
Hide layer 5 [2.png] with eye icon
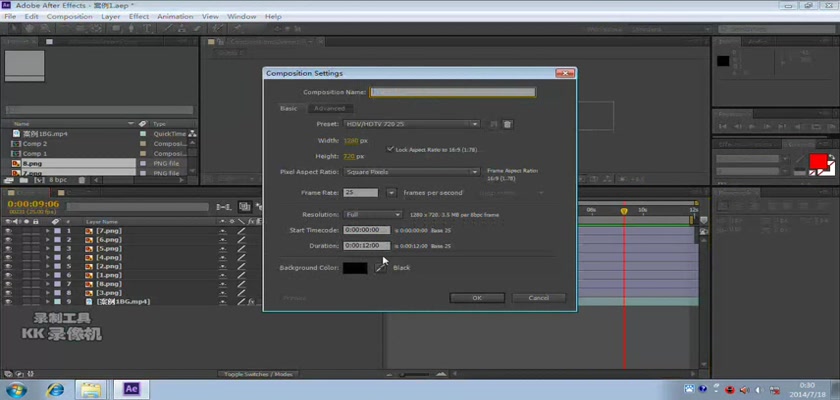click(8, 266)
